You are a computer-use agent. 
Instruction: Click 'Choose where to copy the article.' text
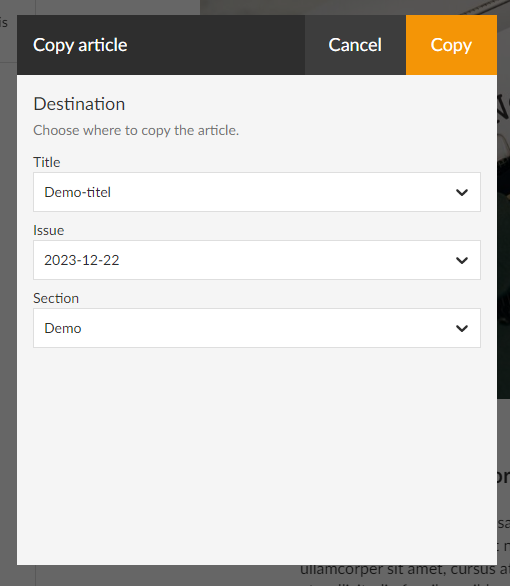tap(136, 130)
